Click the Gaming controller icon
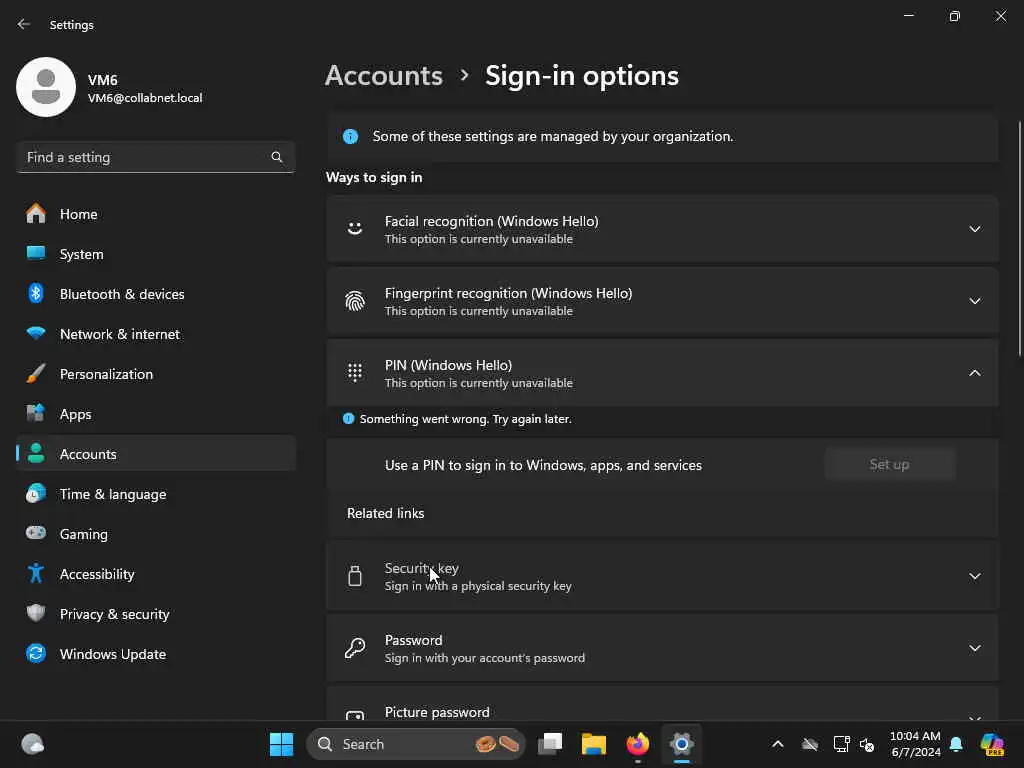 pos(36,533)
